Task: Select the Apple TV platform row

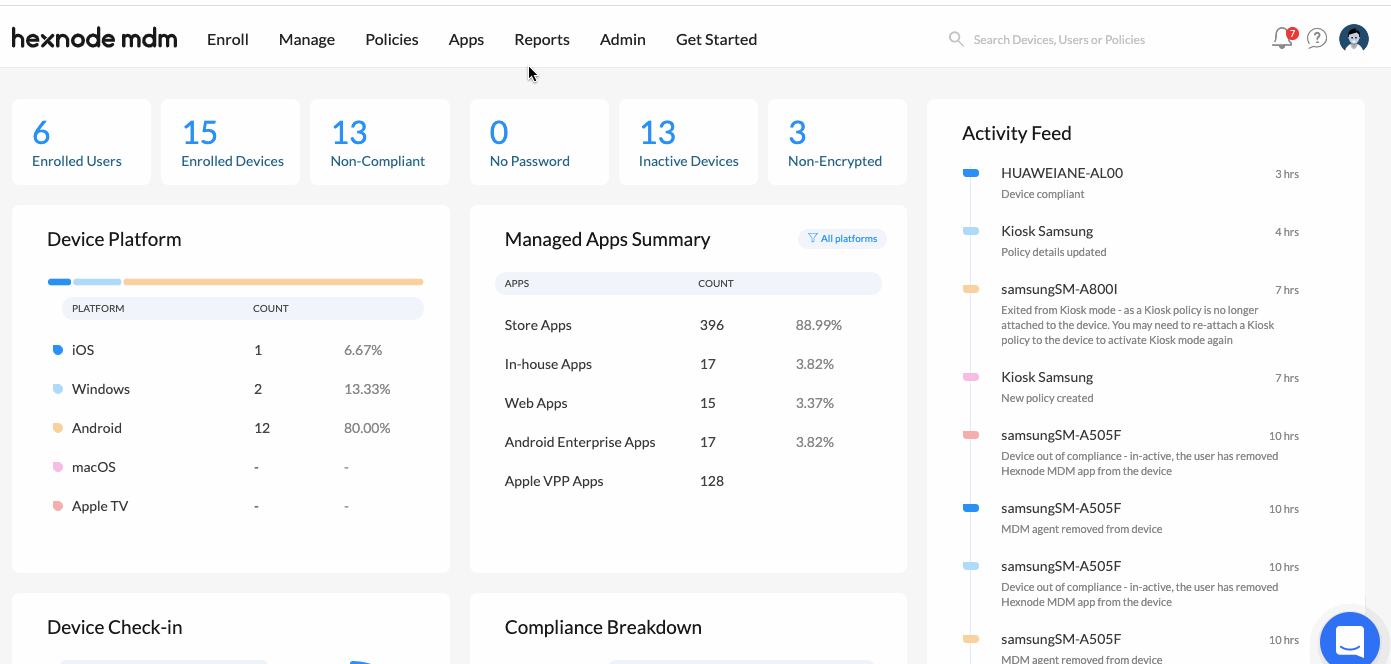Action: [238, 506]
